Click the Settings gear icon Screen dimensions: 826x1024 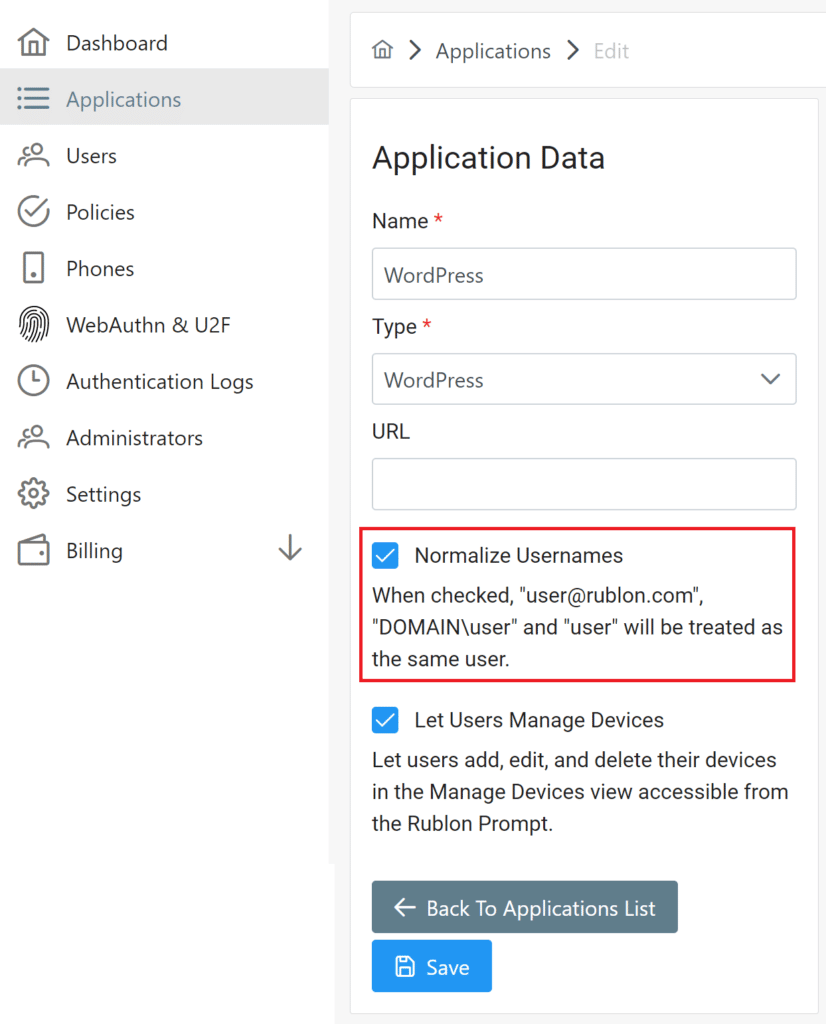tap(33, 493)
